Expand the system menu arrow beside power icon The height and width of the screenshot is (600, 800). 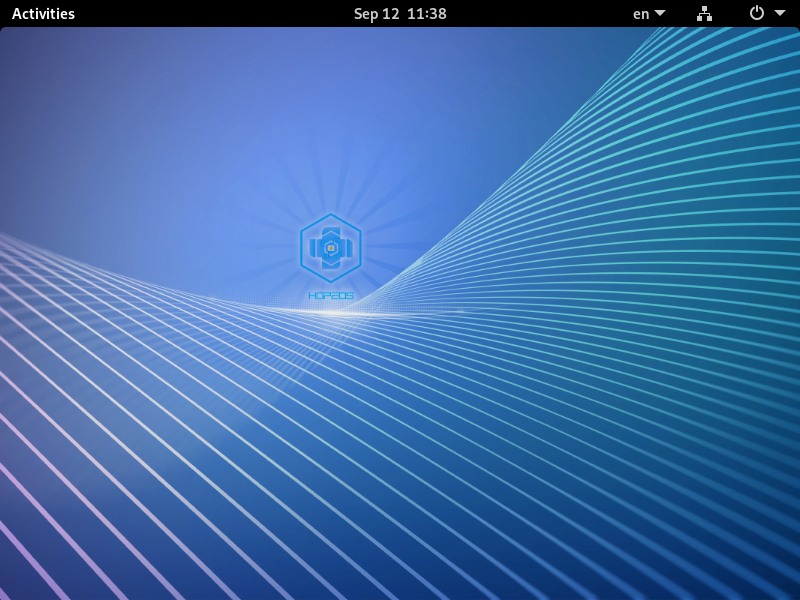tap(780, 14)
